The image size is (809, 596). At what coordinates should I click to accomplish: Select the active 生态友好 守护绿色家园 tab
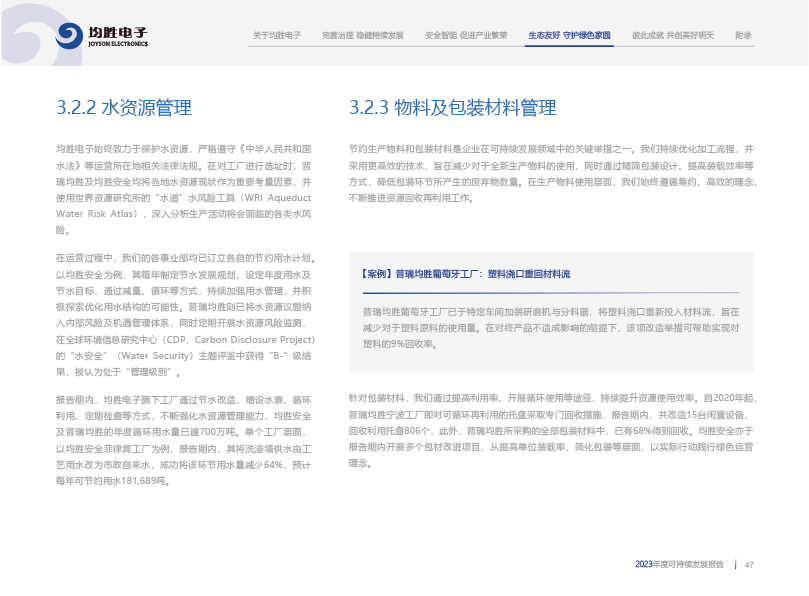(x=569, y=35)
